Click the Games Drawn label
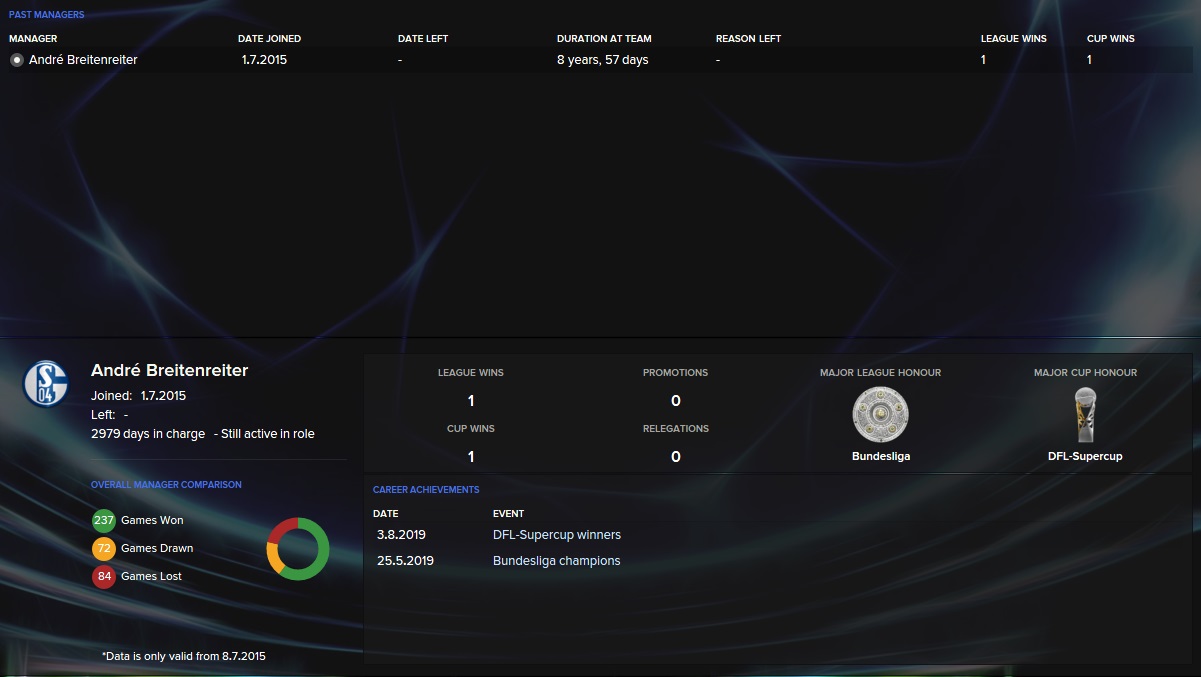The height and width of the screenshot is (677, 1201). point(157,548)
